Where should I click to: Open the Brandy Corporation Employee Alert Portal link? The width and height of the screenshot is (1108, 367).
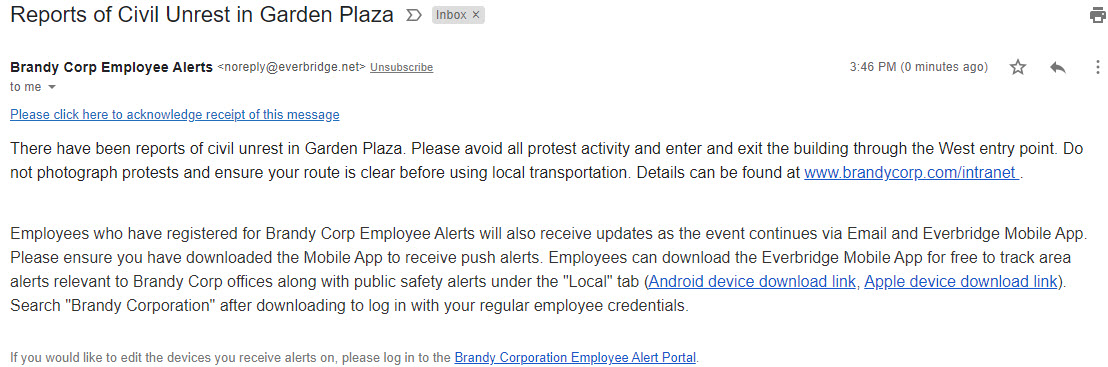(x=575, y=357)
